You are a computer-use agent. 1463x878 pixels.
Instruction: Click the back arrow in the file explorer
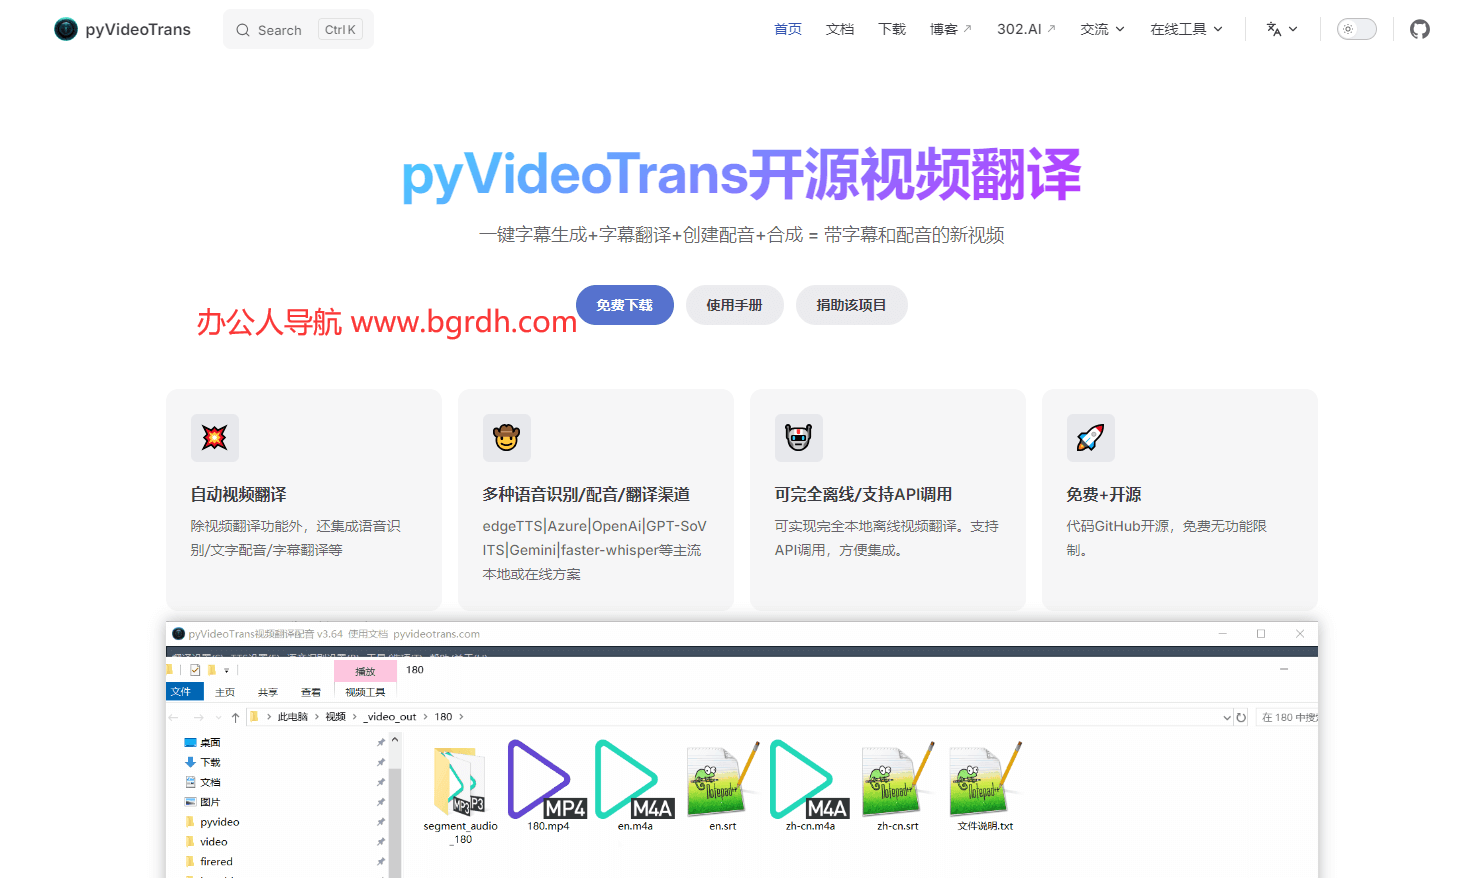click(174, 717)
